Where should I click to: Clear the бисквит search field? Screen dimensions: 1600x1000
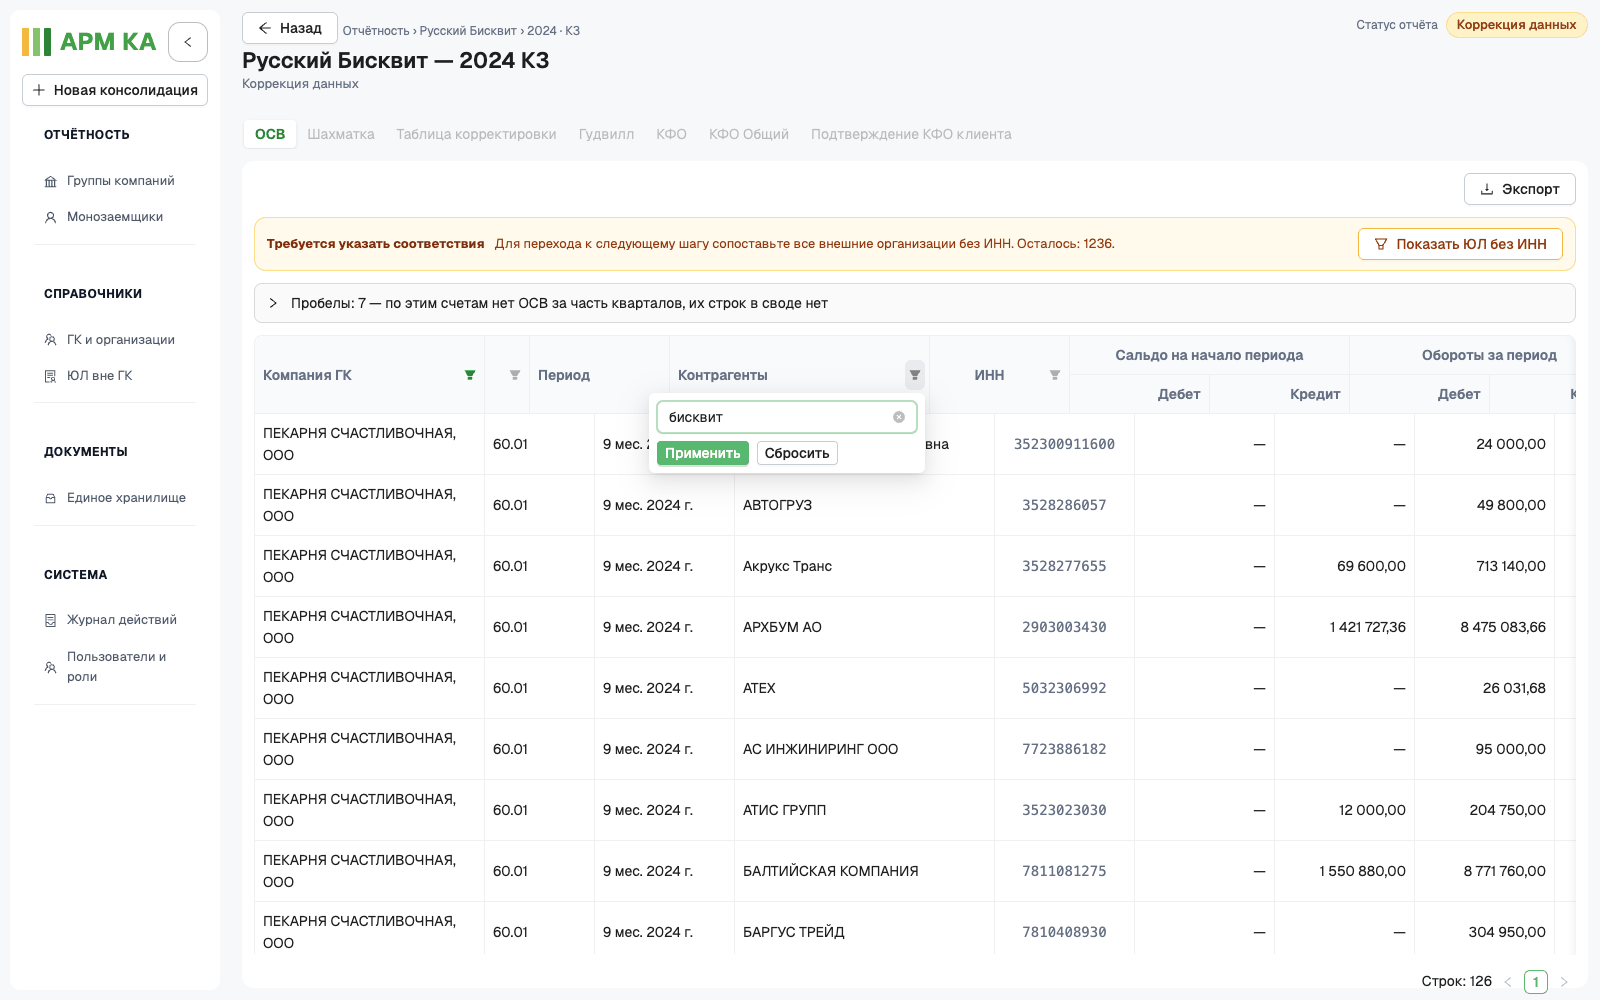(899, 417)
